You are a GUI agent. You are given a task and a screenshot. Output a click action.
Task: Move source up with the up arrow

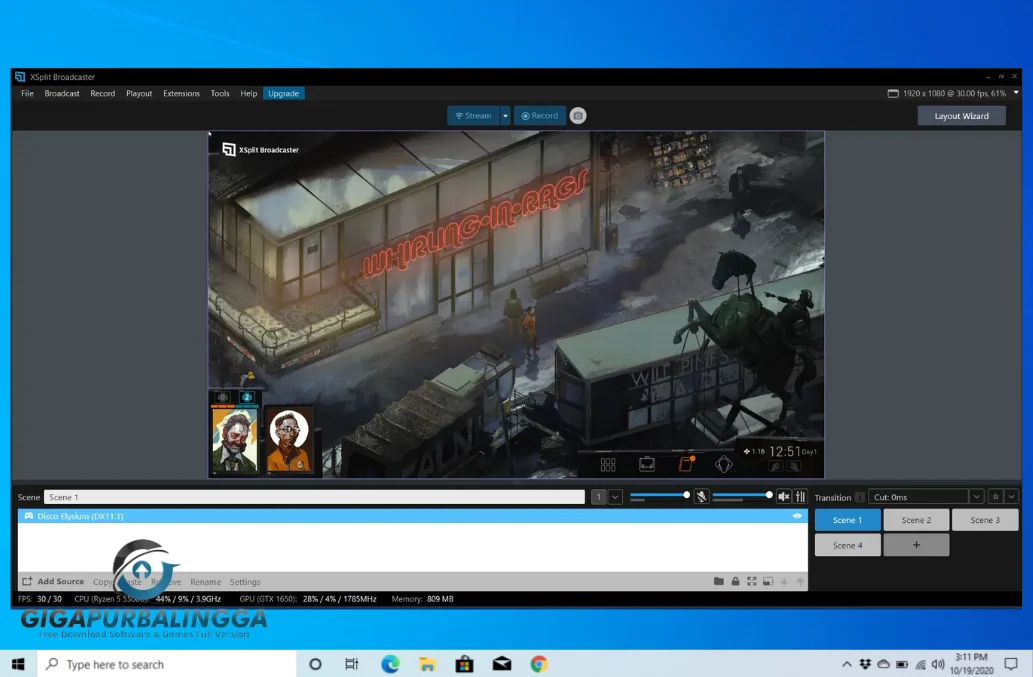pyautogui.click(x=800, y=582)
